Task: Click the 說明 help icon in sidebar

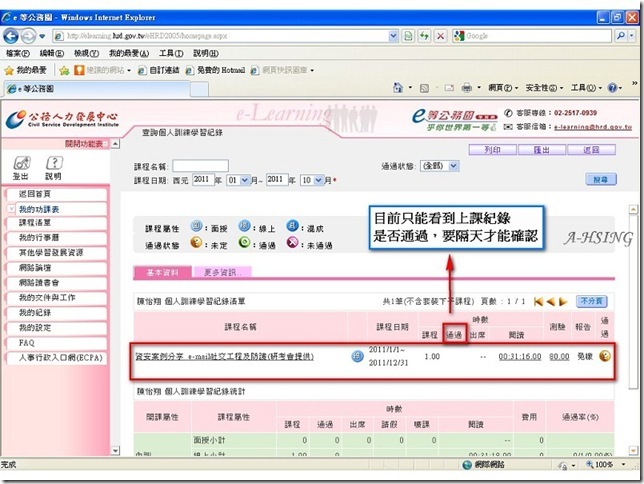Action: tap(53, 168)
